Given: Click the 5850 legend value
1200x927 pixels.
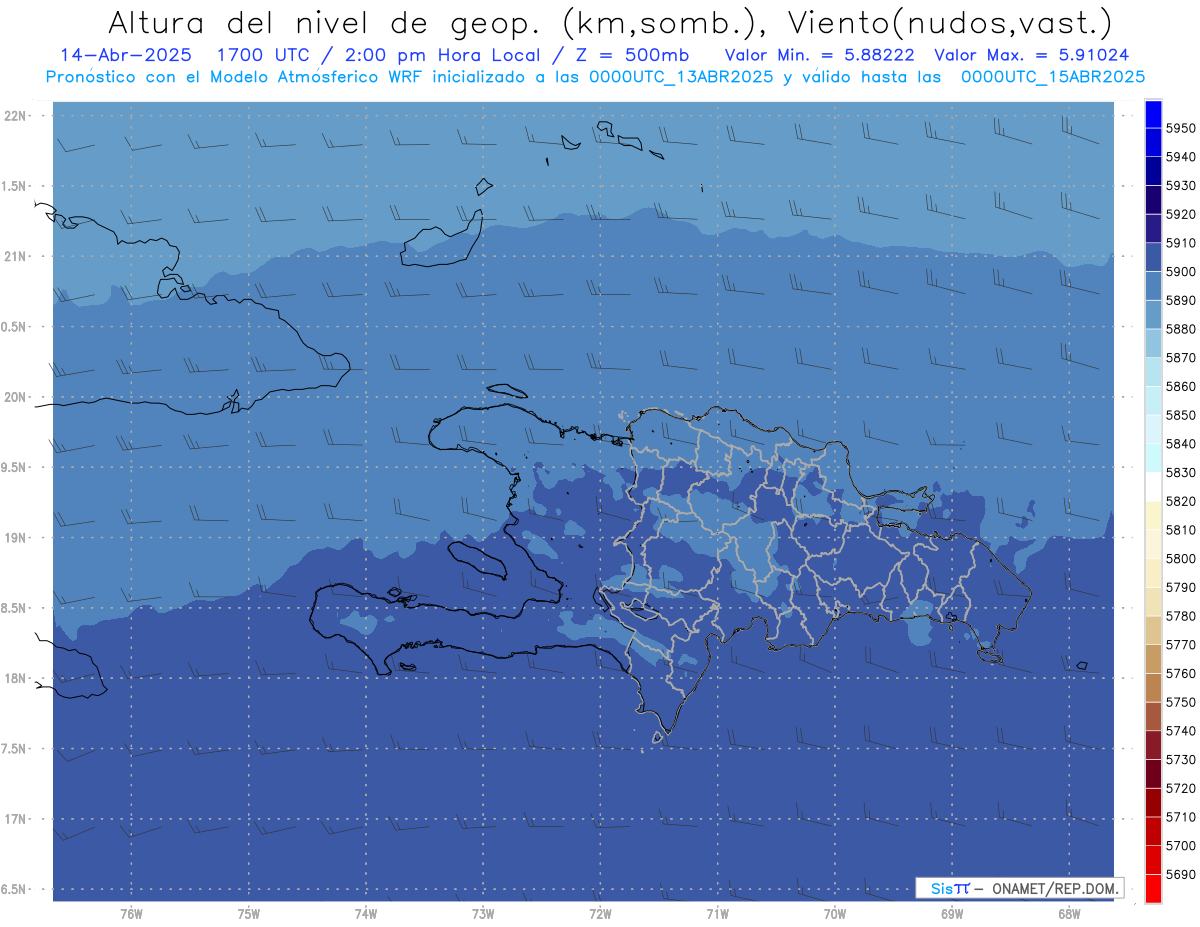Looking at the screenshot, I should pyautogui.click(x=1180, y=415).
